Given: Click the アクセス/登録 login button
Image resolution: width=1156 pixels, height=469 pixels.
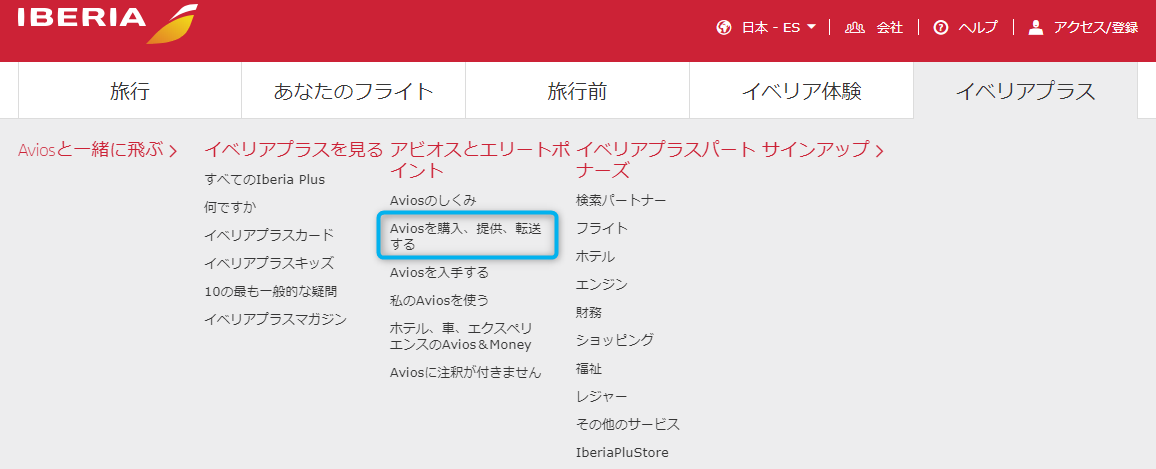Looking at the screenshot, I should [x=1096, y=27].
